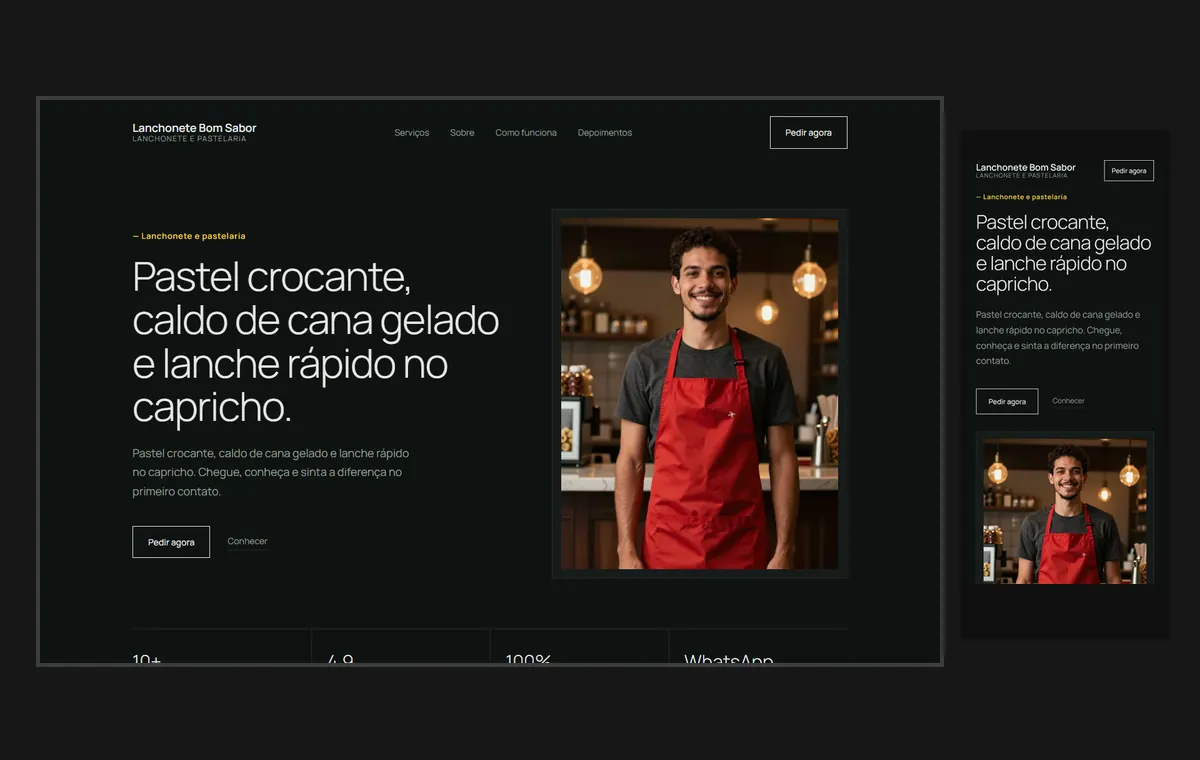Click the large desktop hero photo of the attendant
This screenshot has height=760, width=1200.
tap(700, 393)
